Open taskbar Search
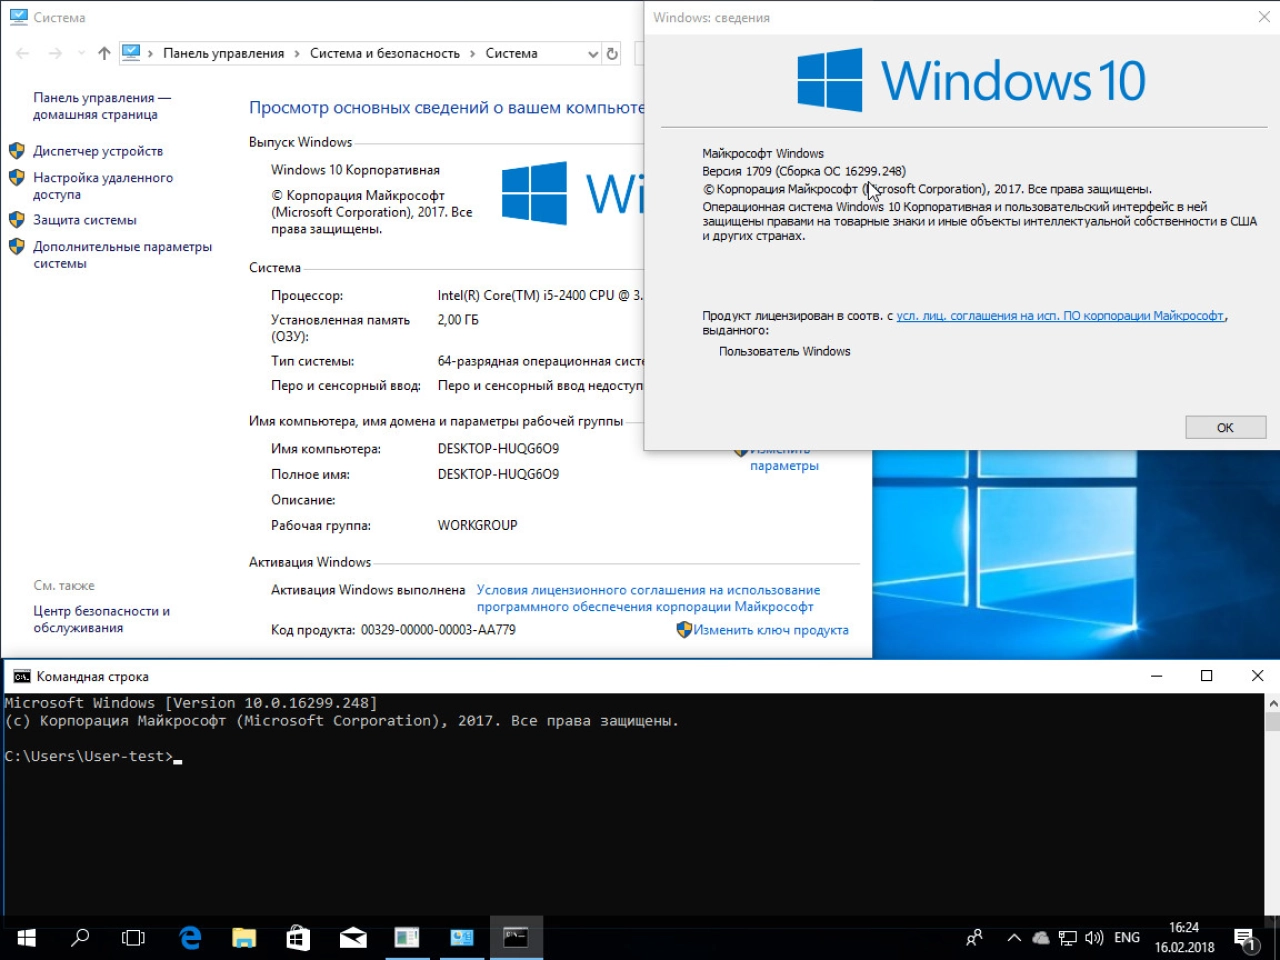The width and height of the screenshot is (1280, 960). pos(80,937)
